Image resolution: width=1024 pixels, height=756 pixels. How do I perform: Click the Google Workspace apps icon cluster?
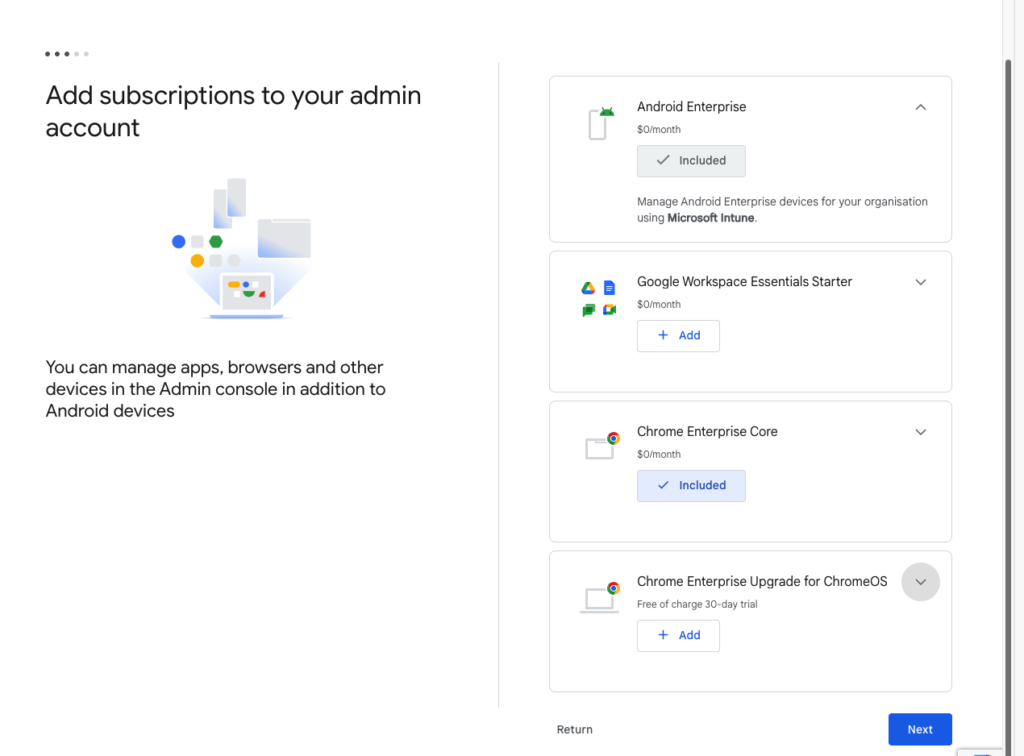[599, 298]
